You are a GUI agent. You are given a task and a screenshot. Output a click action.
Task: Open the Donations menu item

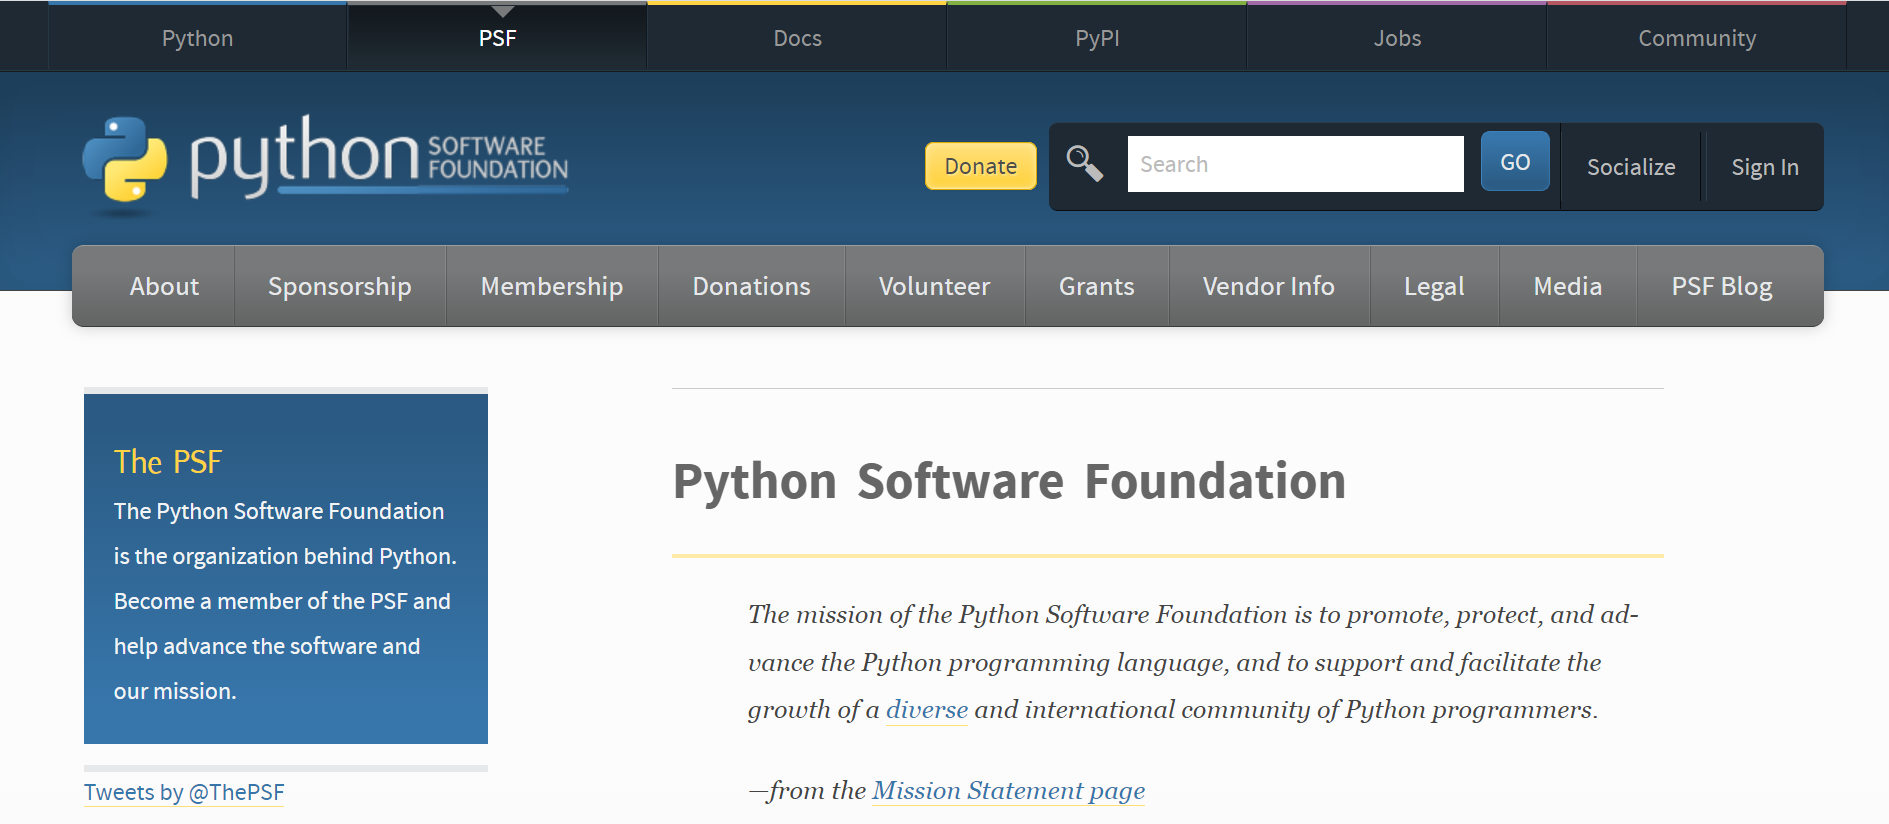(x=752, y=286)
